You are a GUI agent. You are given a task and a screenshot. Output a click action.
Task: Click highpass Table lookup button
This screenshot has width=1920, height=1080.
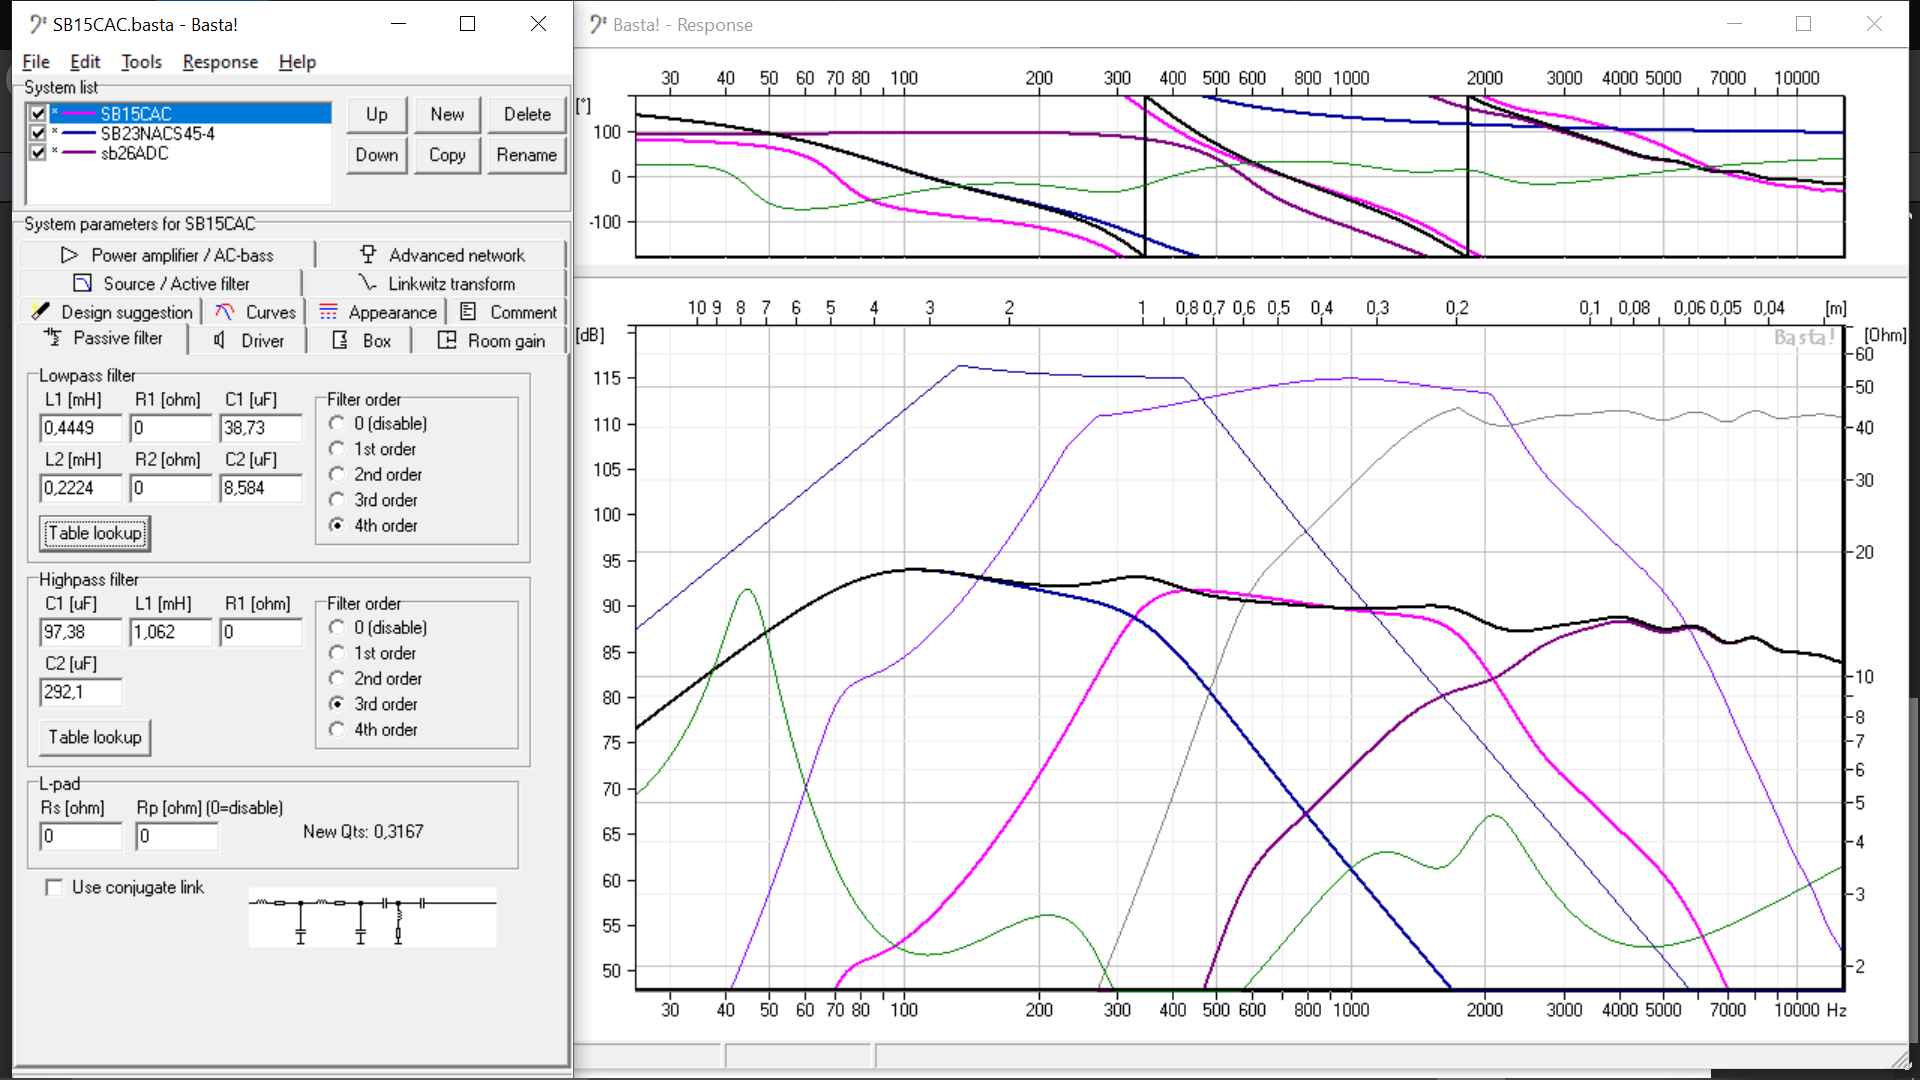click(95, 737)
